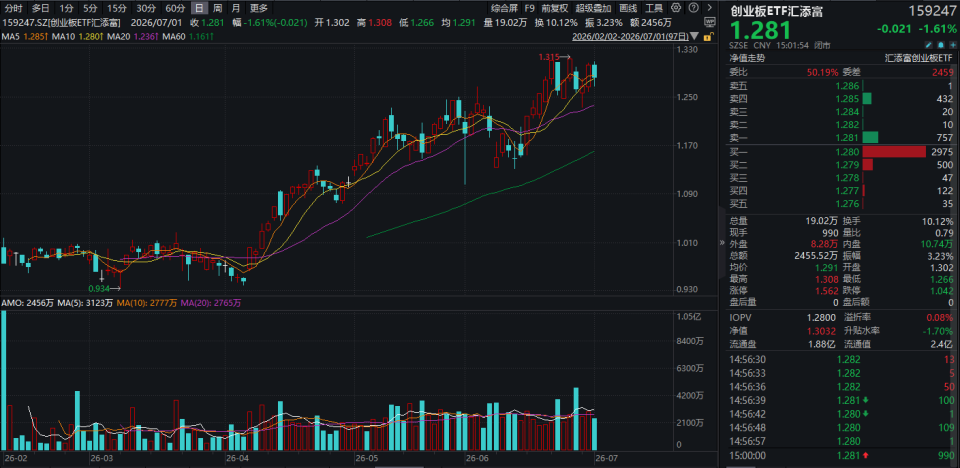Click the 净值走势 NAV trend link

(743, 58)
